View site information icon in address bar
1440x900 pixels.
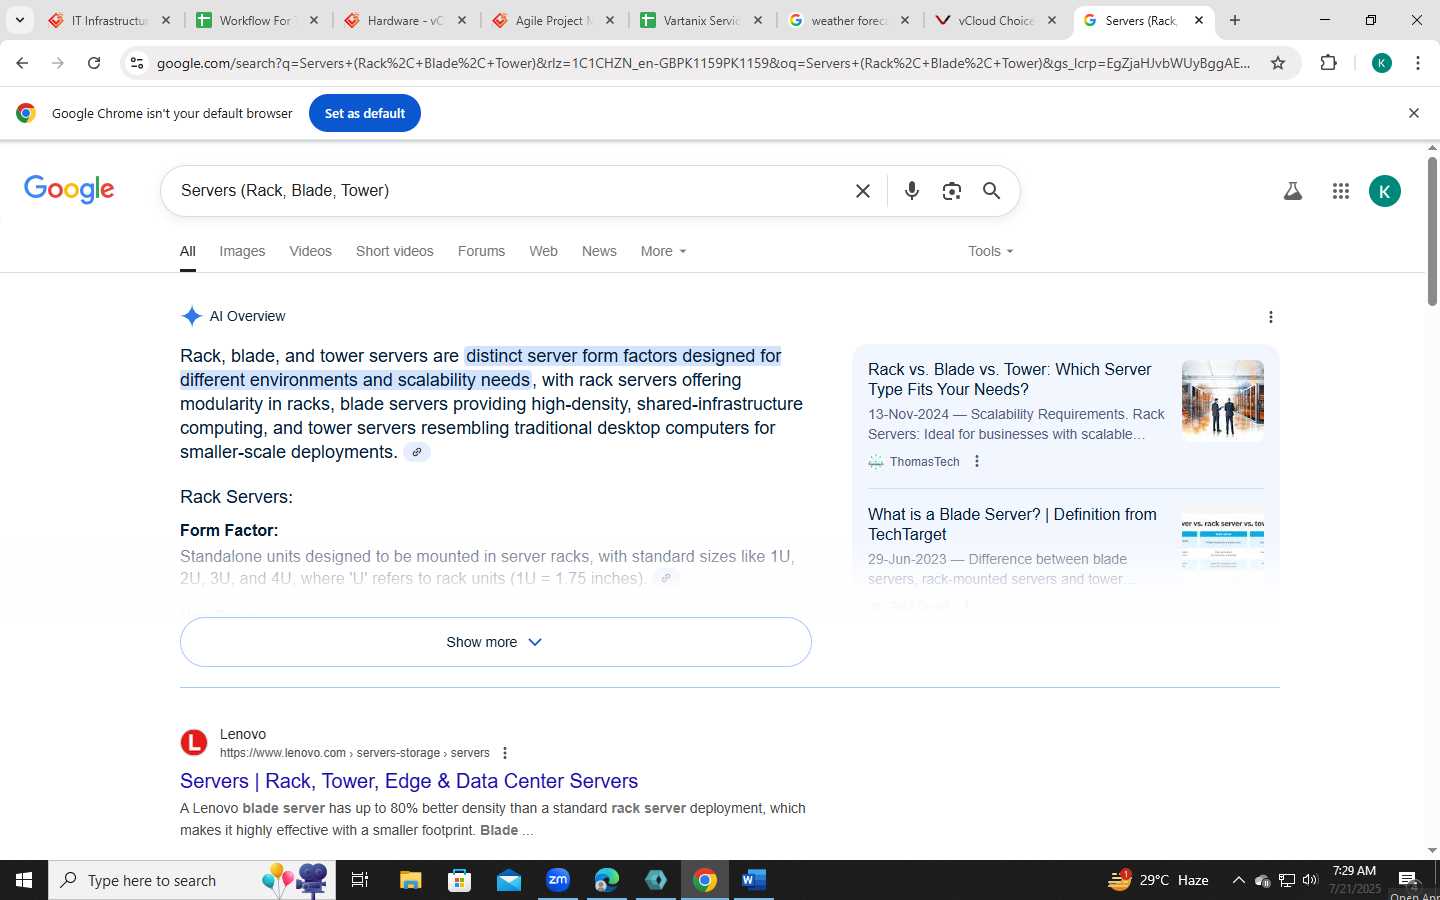pyautogui.click(x=137, y=63)
